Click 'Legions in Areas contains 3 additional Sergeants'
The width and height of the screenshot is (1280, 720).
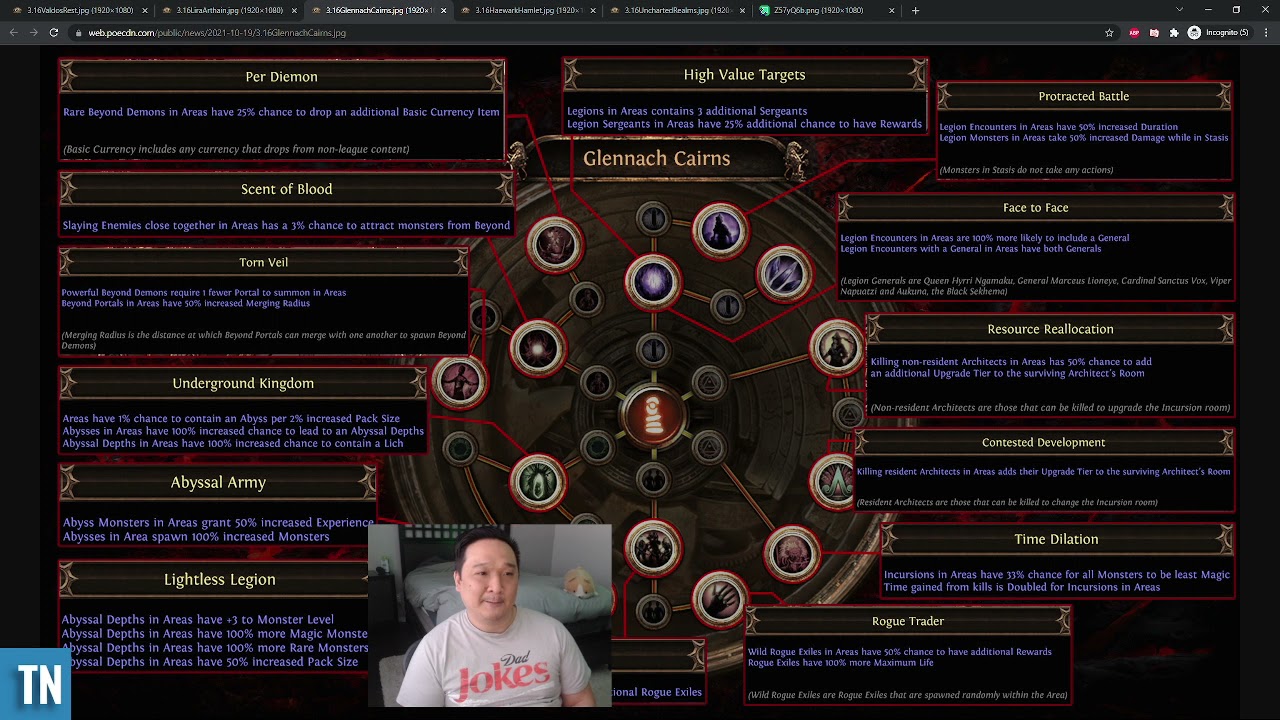[x=687, y=111]
